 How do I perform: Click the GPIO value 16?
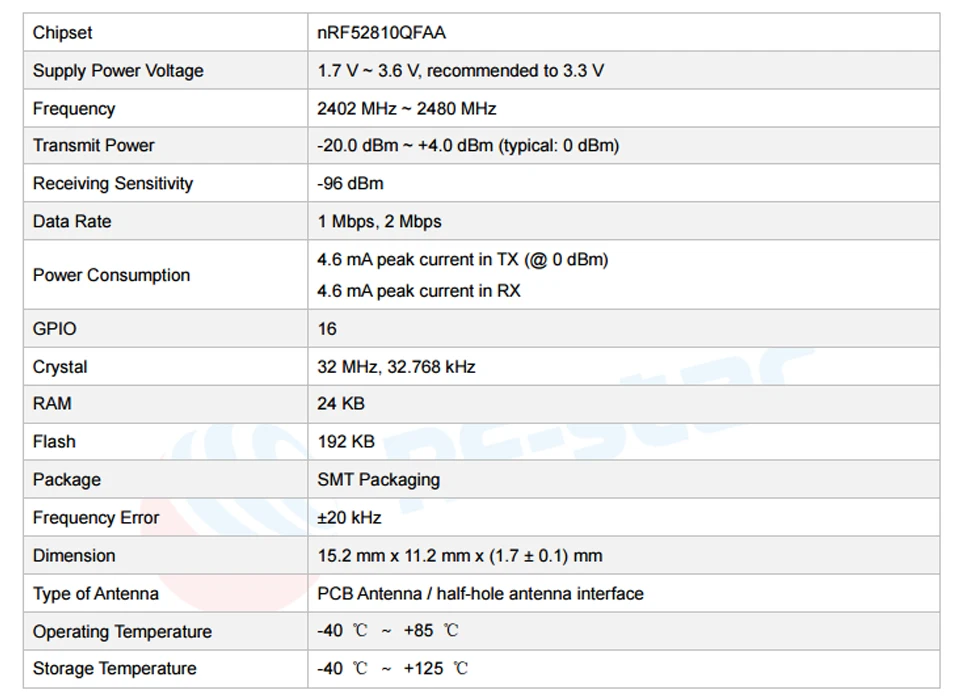tap(327, 329)
